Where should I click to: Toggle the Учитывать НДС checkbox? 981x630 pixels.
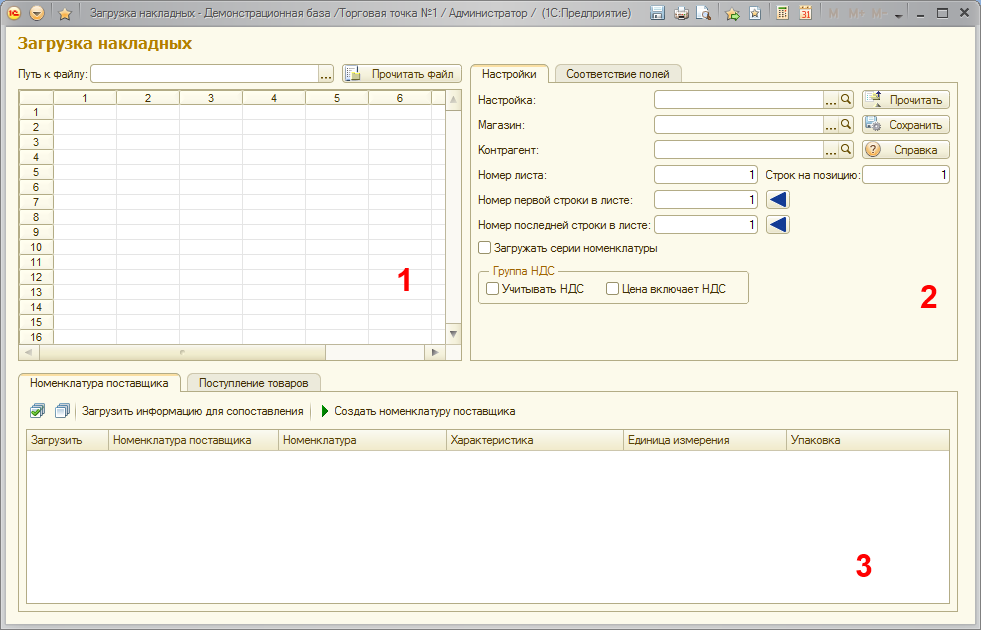(492, 289)
